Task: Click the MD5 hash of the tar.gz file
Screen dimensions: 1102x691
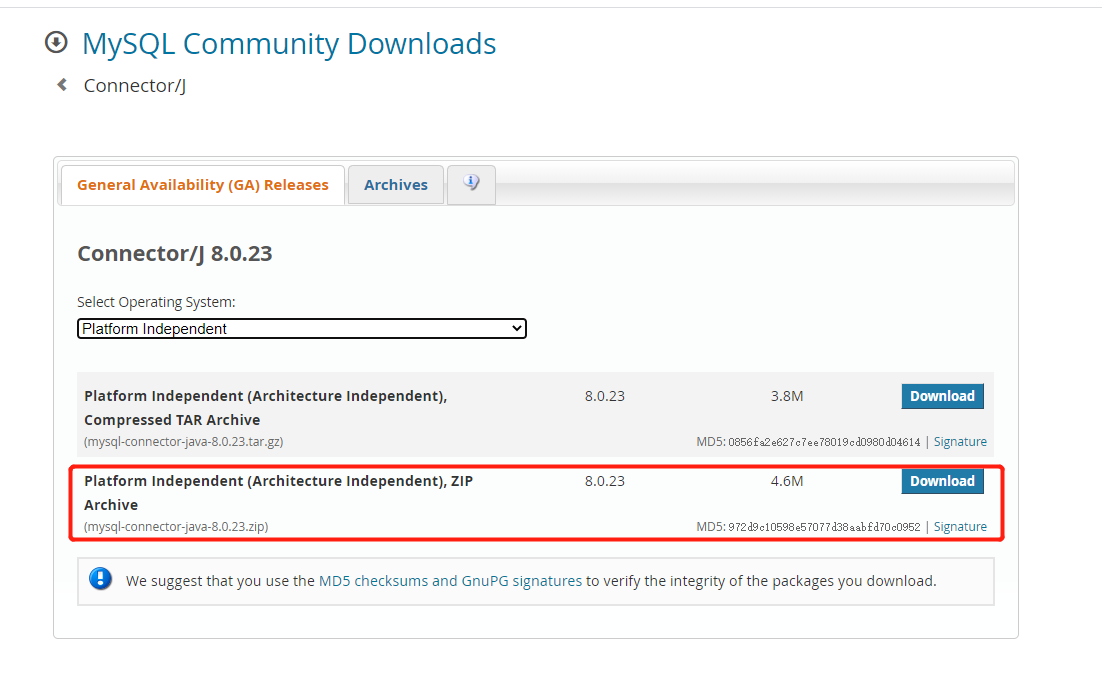Action: pos(824,442)
